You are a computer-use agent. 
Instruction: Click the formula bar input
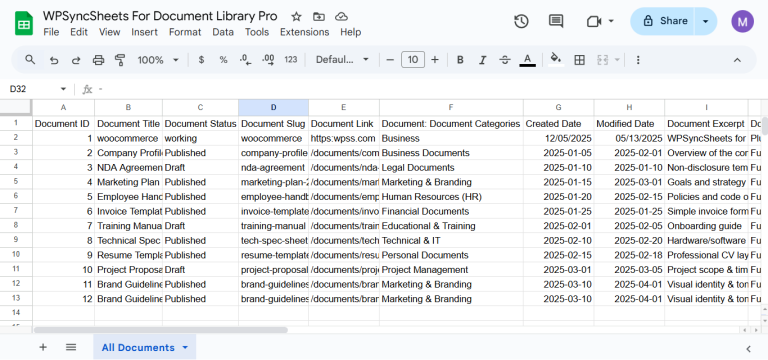(431, 89)
